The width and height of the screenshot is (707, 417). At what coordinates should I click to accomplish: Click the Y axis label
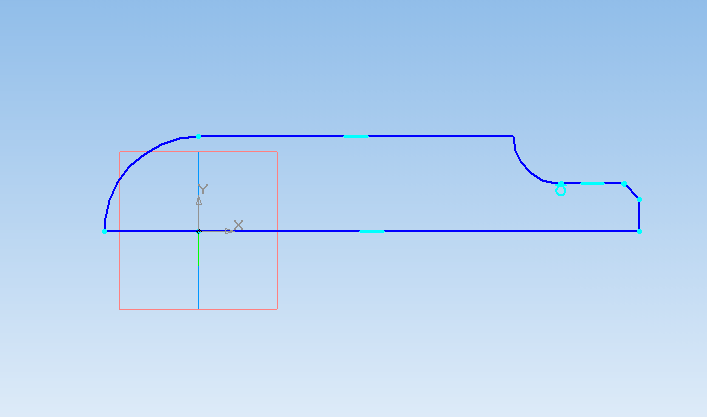[203, 188]
